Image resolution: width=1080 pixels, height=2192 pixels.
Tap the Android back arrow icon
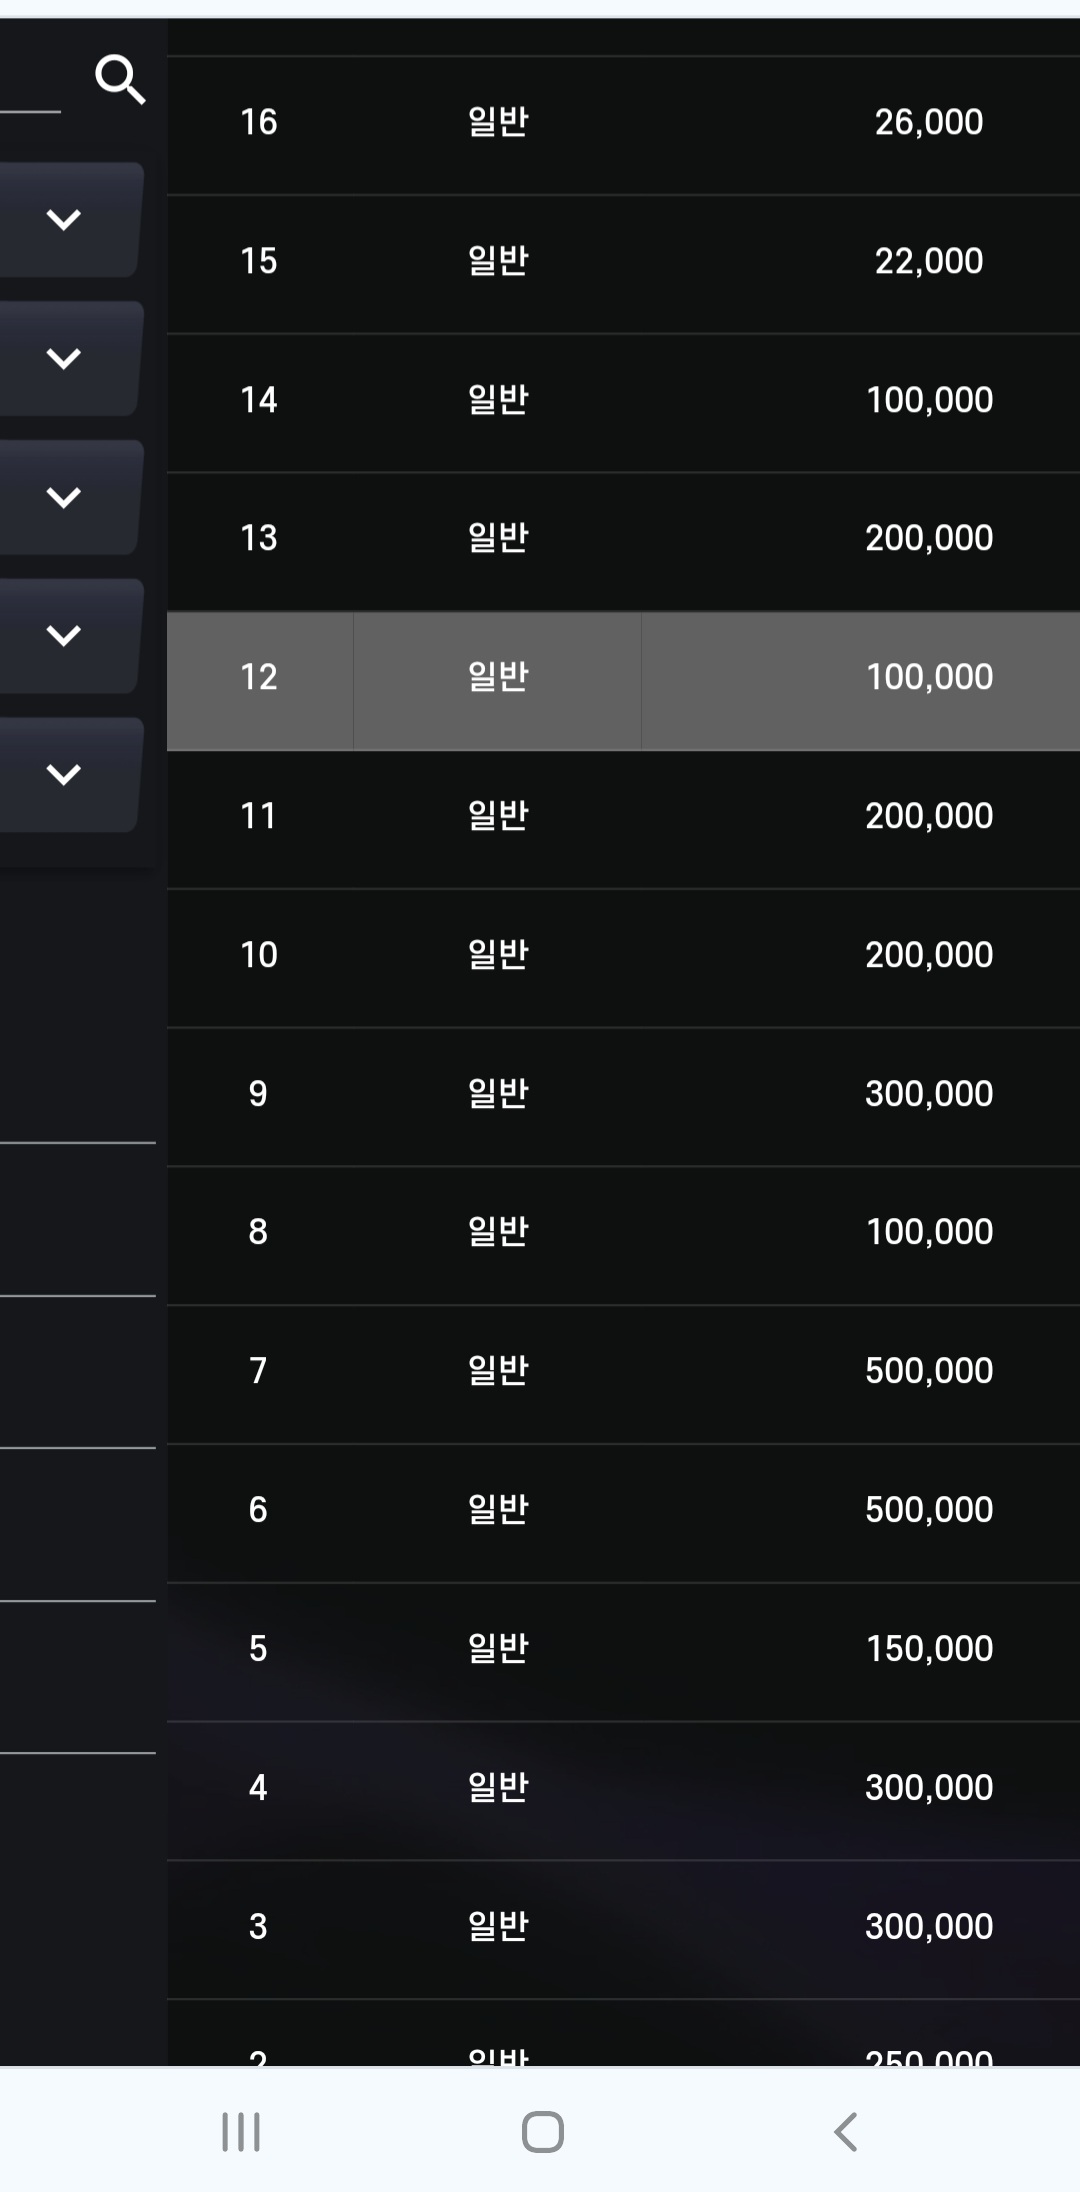845,2131
